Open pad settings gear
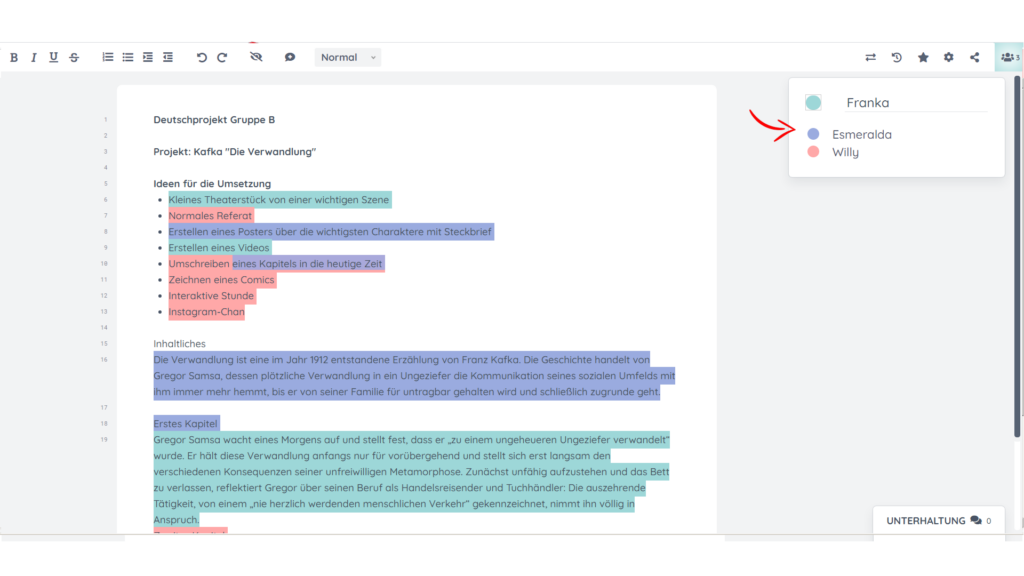This screenshot has width=1024, height=576. click(949, 57)
